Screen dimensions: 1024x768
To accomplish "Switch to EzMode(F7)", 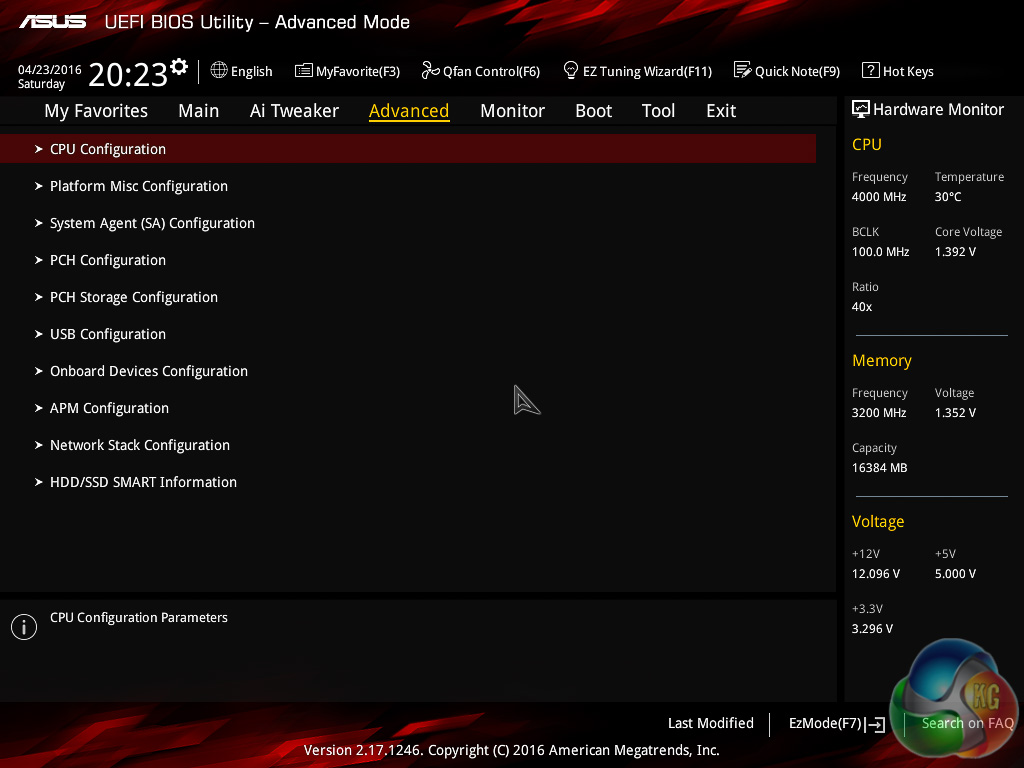I will [836, 723].
